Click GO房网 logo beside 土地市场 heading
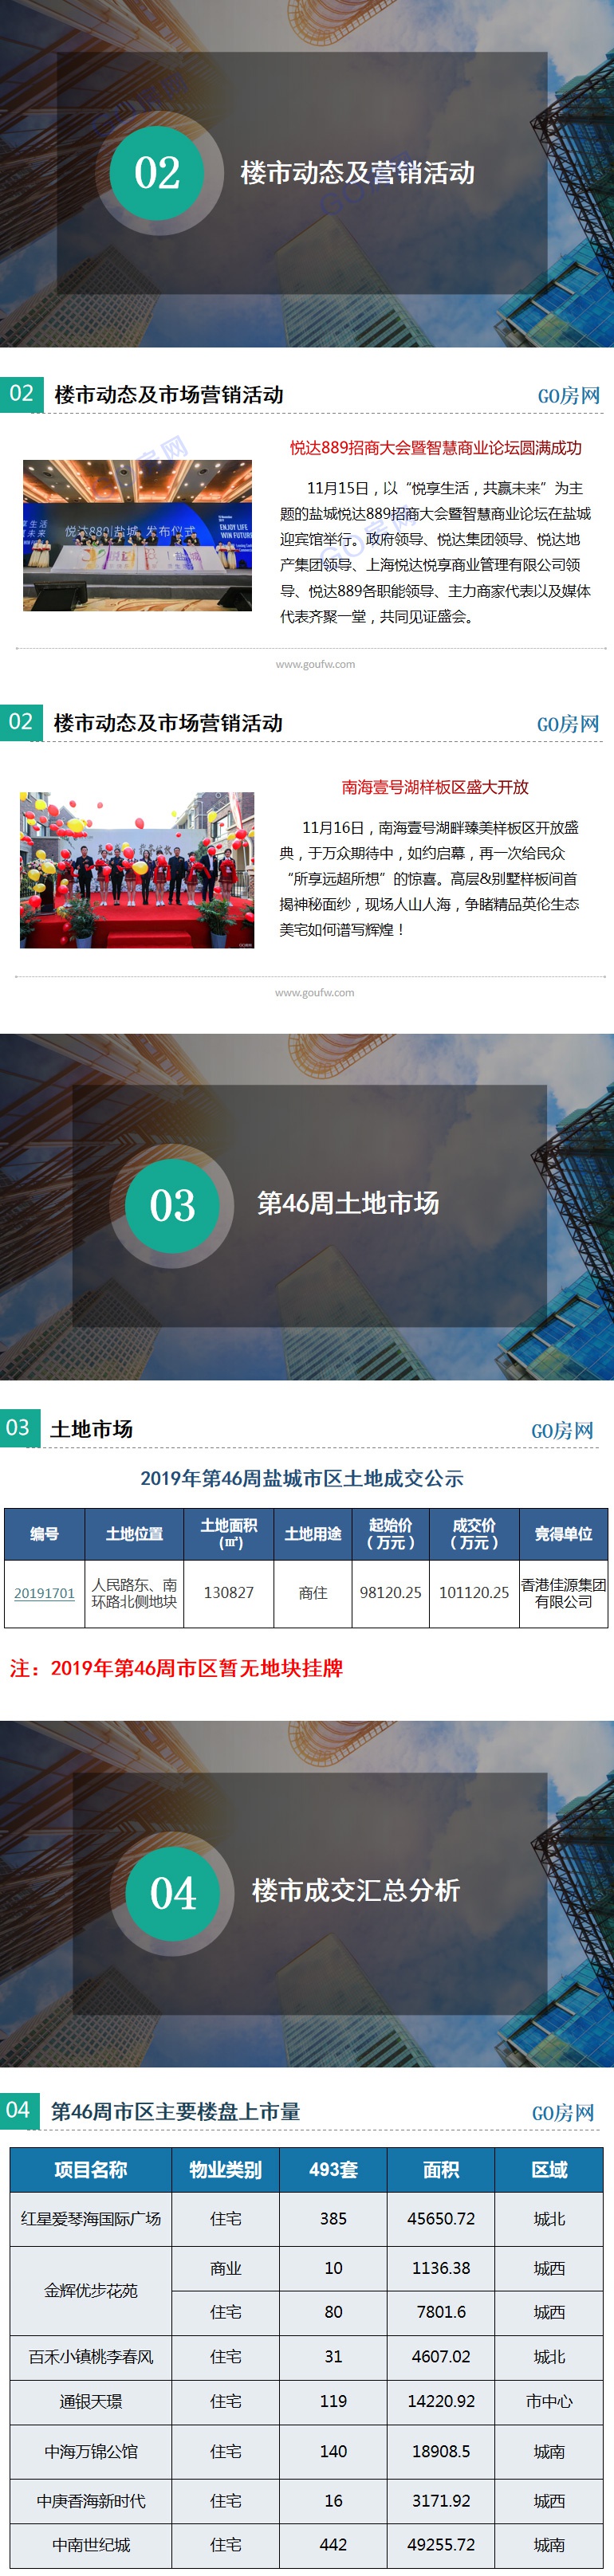This screenshot has height=2576, width=614. (562, 1431)
